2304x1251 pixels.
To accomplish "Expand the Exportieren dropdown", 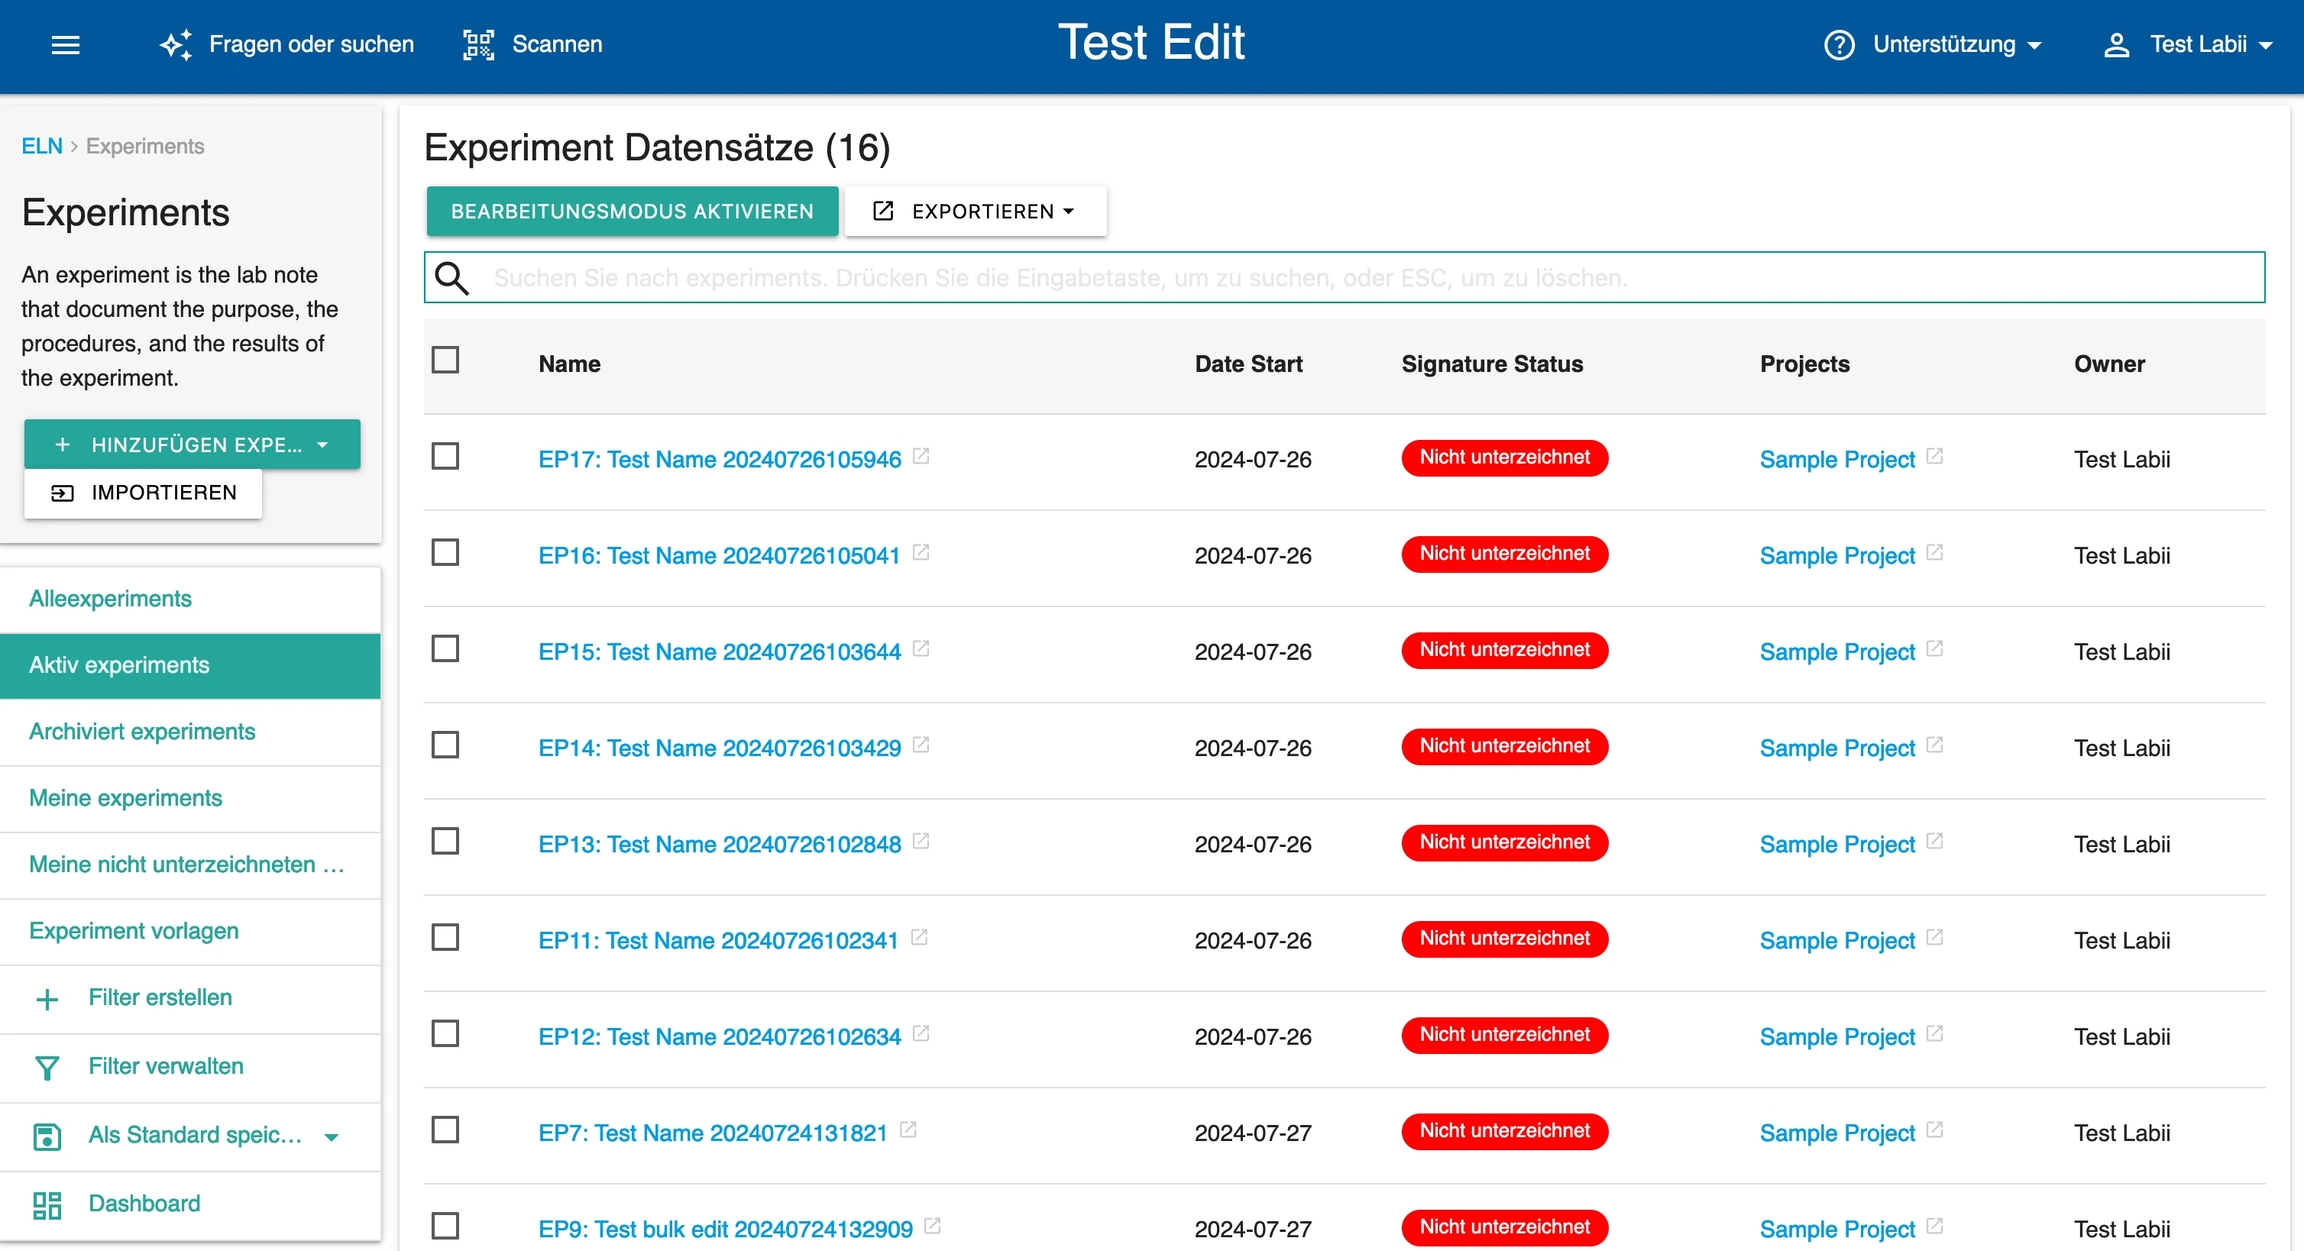I will click(975, 211).
